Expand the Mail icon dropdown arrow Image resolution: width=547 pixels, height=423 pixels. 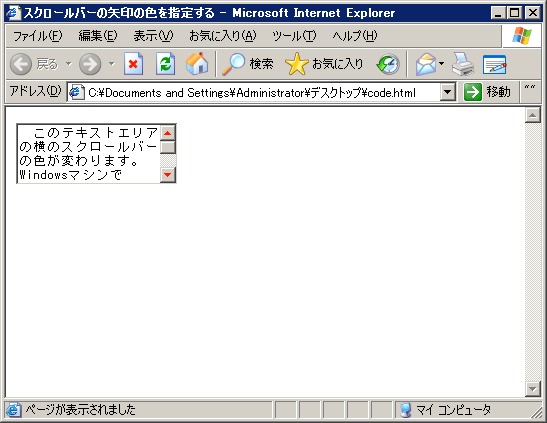(441, 64)
